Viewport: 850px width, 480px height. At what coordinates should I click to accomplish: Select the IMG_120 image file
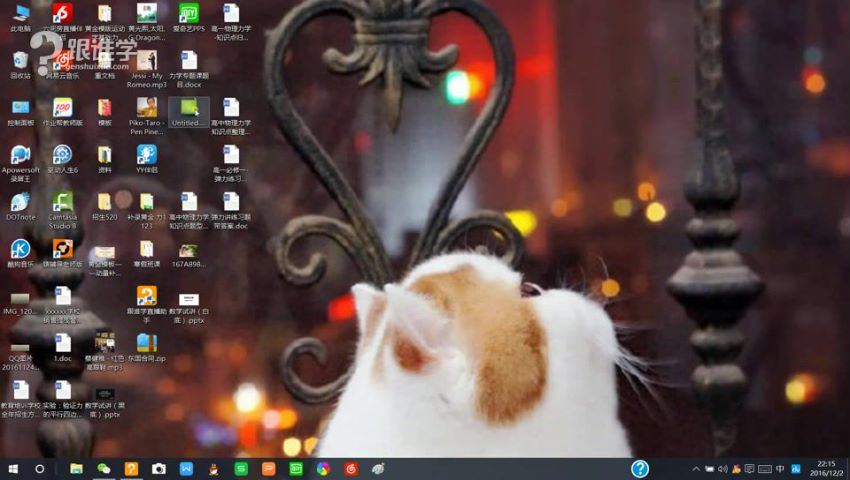click(x=21, y=304)
